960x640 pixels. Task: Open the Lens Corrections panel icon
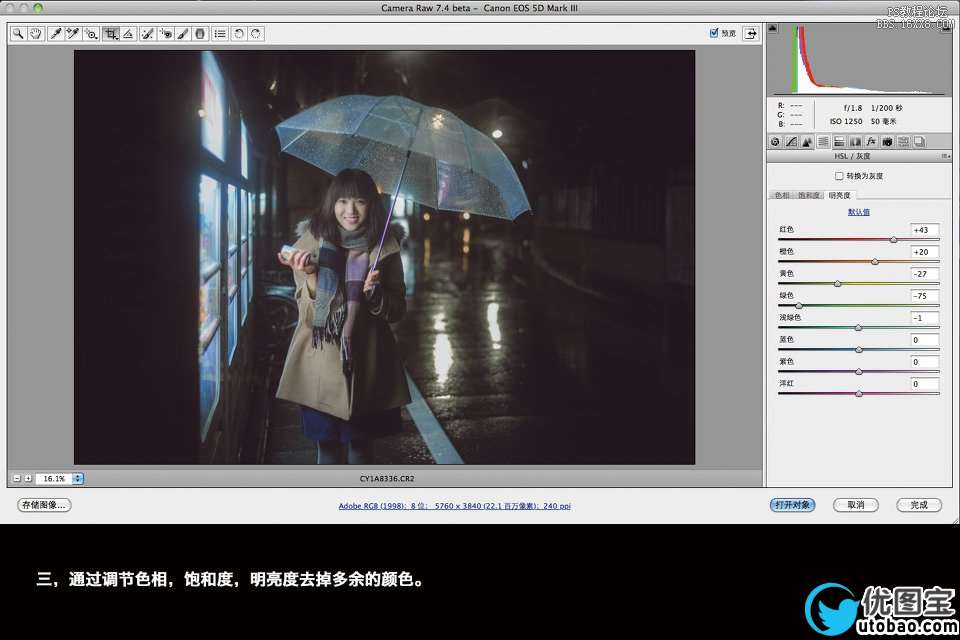pos(855,141)
